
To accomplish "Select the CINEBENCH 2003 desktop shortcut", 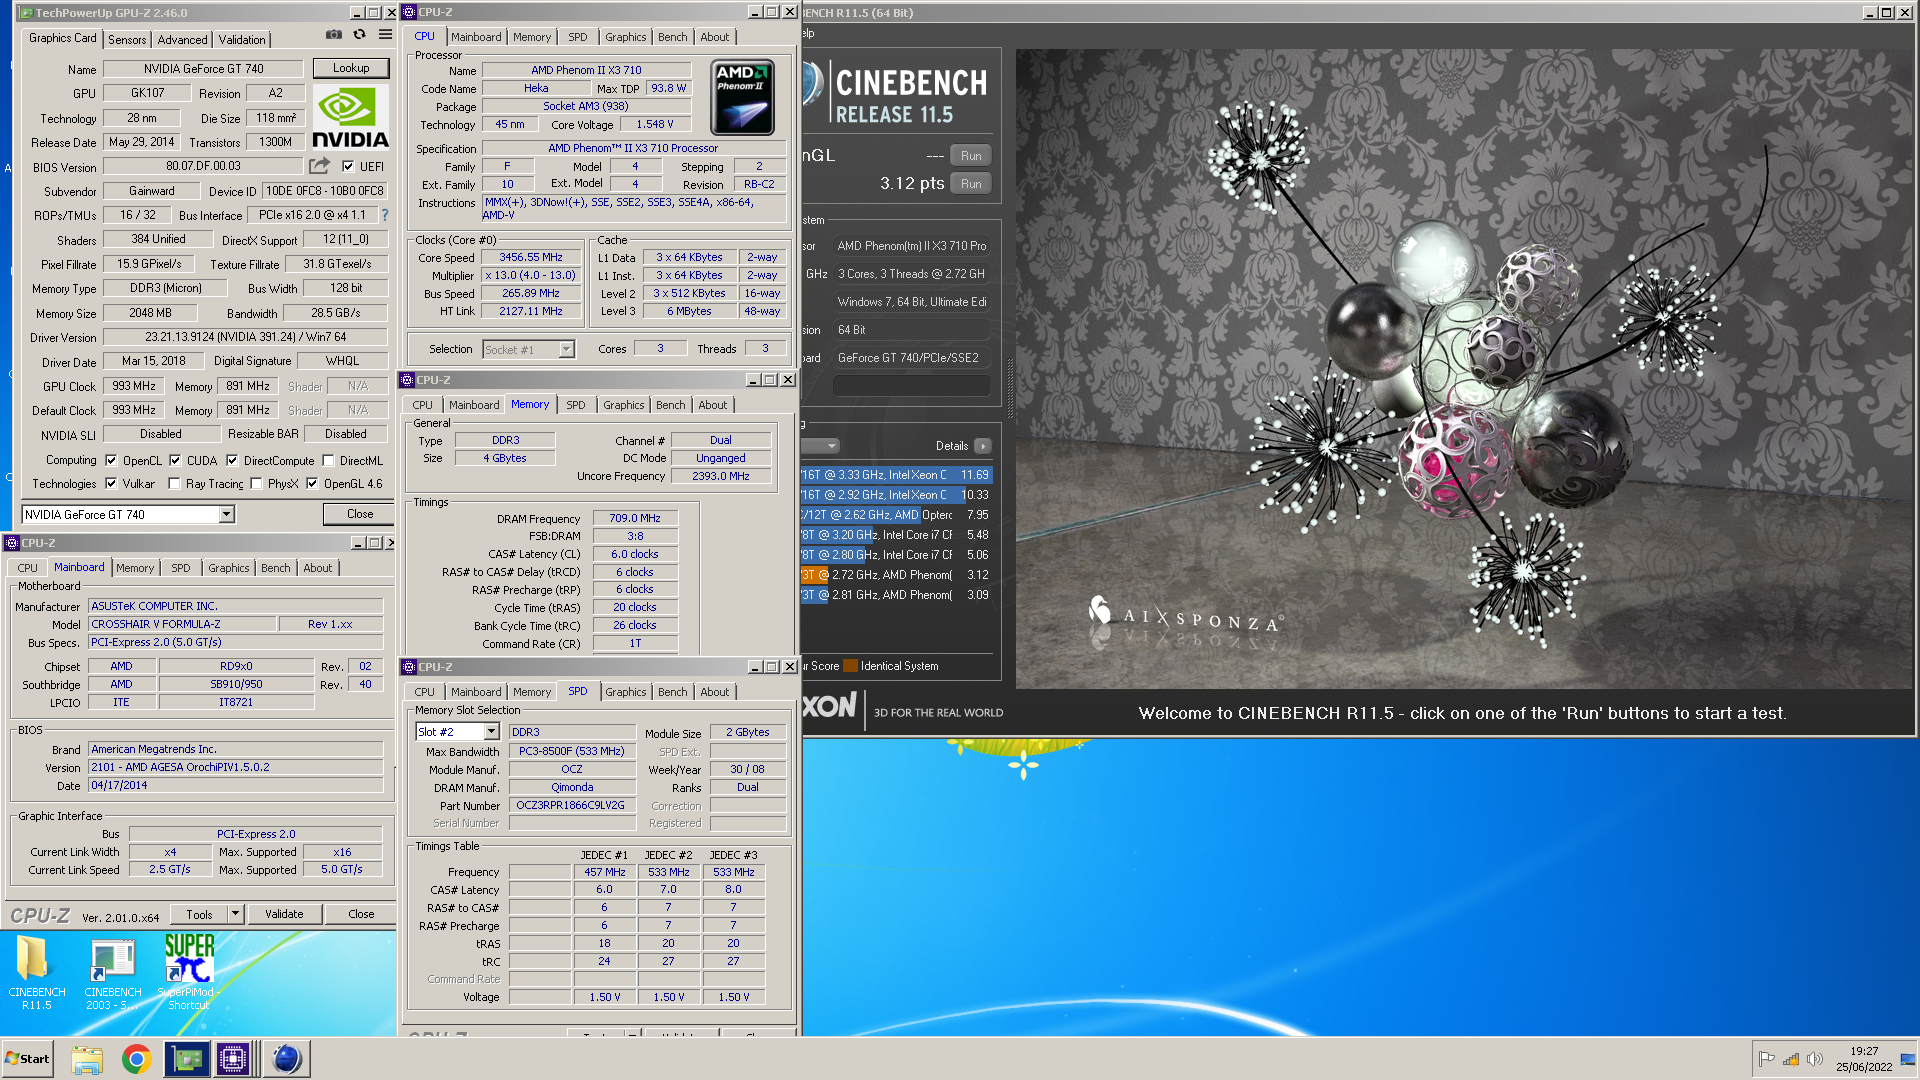I will pos(113,974).
